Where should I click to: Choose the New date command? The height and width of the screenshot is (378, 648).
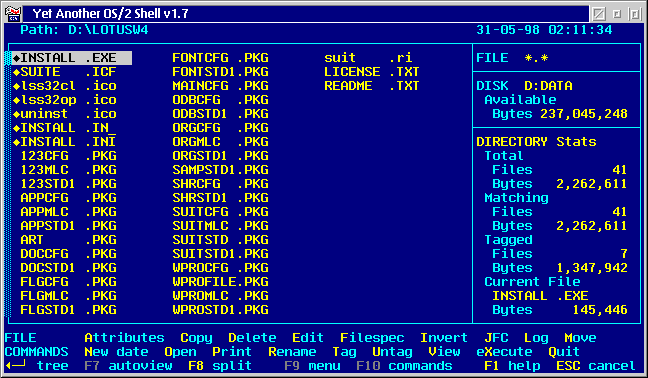click(116, 352)
